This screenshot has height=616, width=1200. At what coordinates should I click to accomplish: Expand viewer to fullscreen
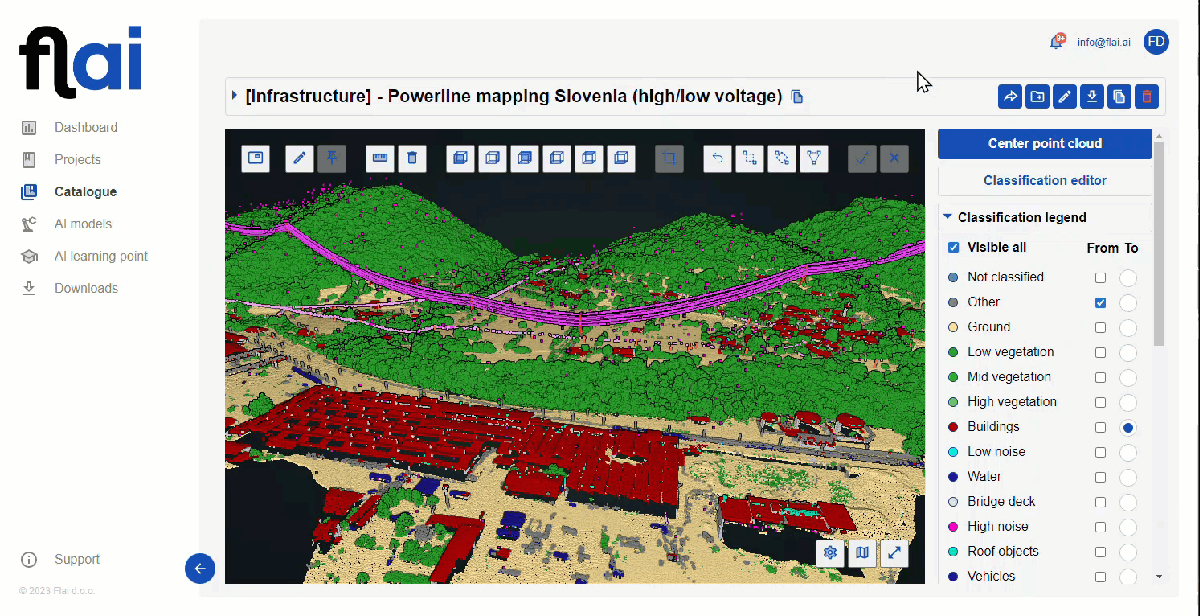(895, 553)
